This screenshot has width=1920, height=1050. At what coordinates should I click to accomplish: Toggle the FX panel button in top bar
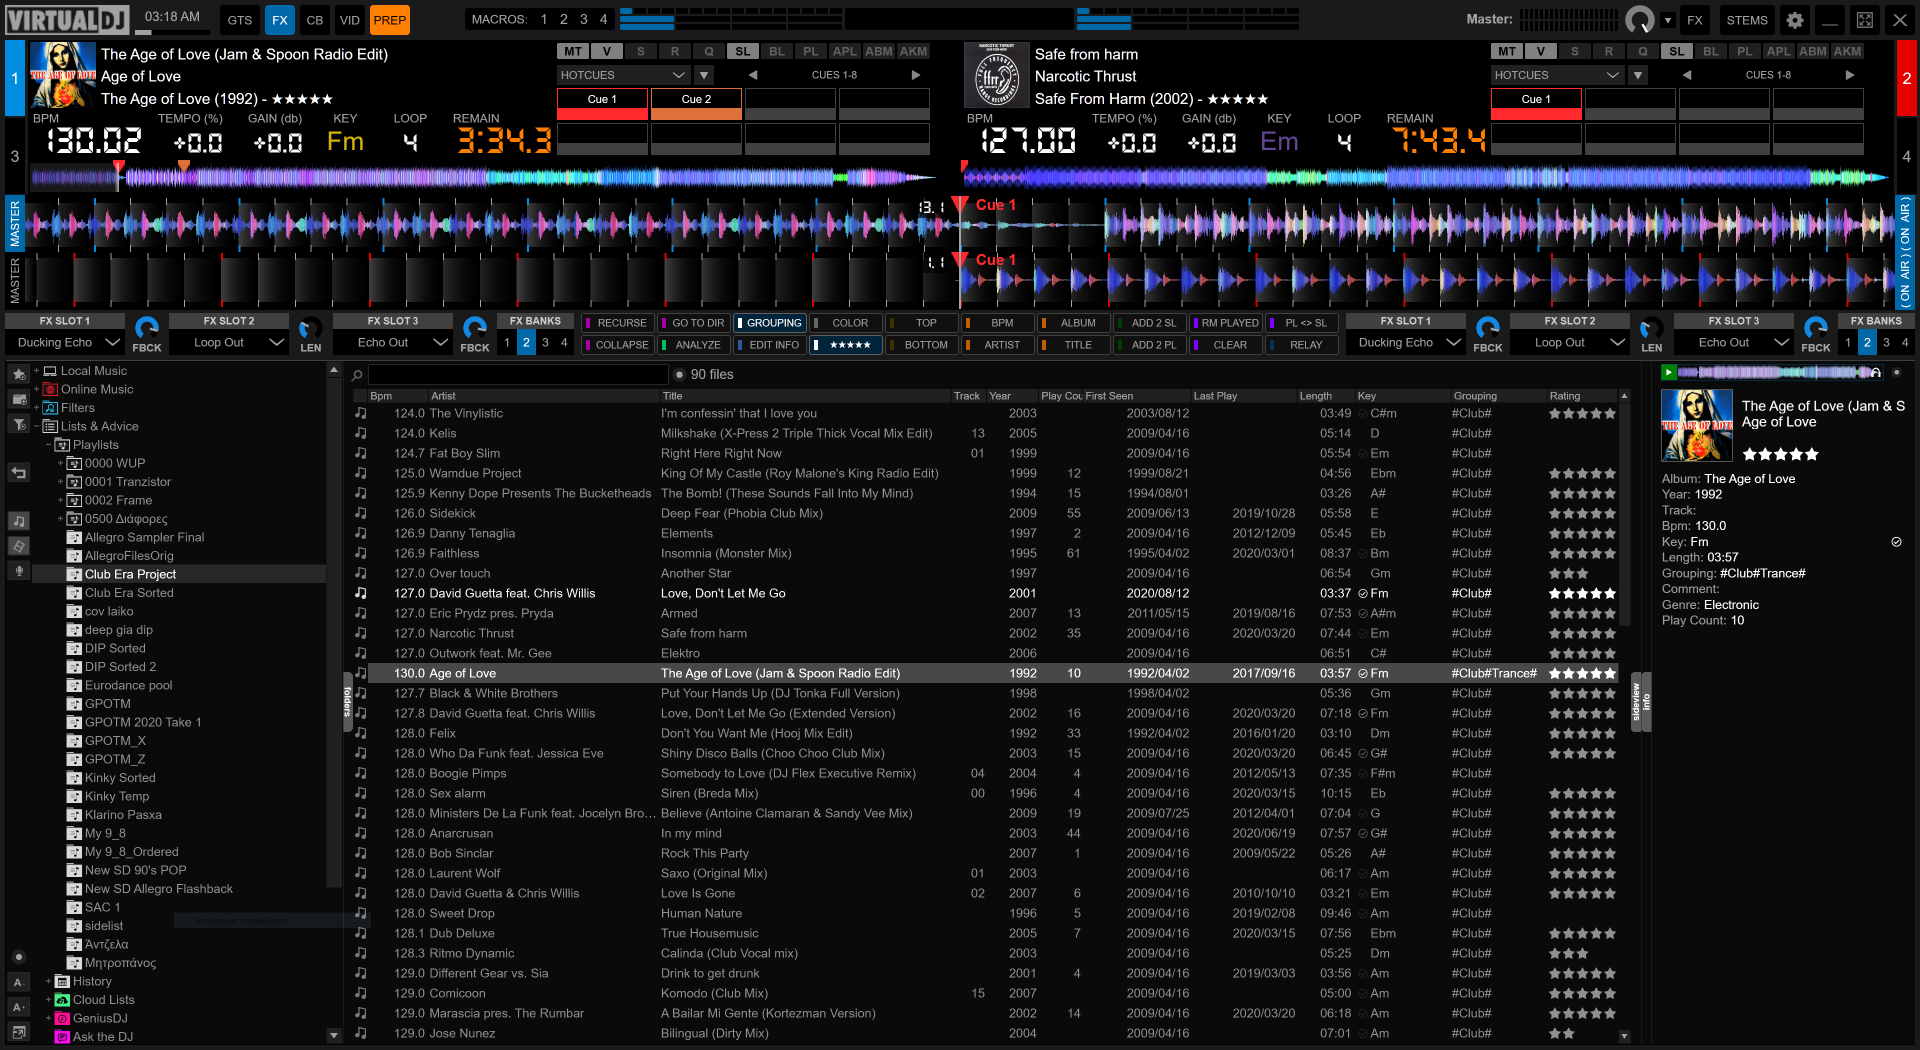point(280,20)
